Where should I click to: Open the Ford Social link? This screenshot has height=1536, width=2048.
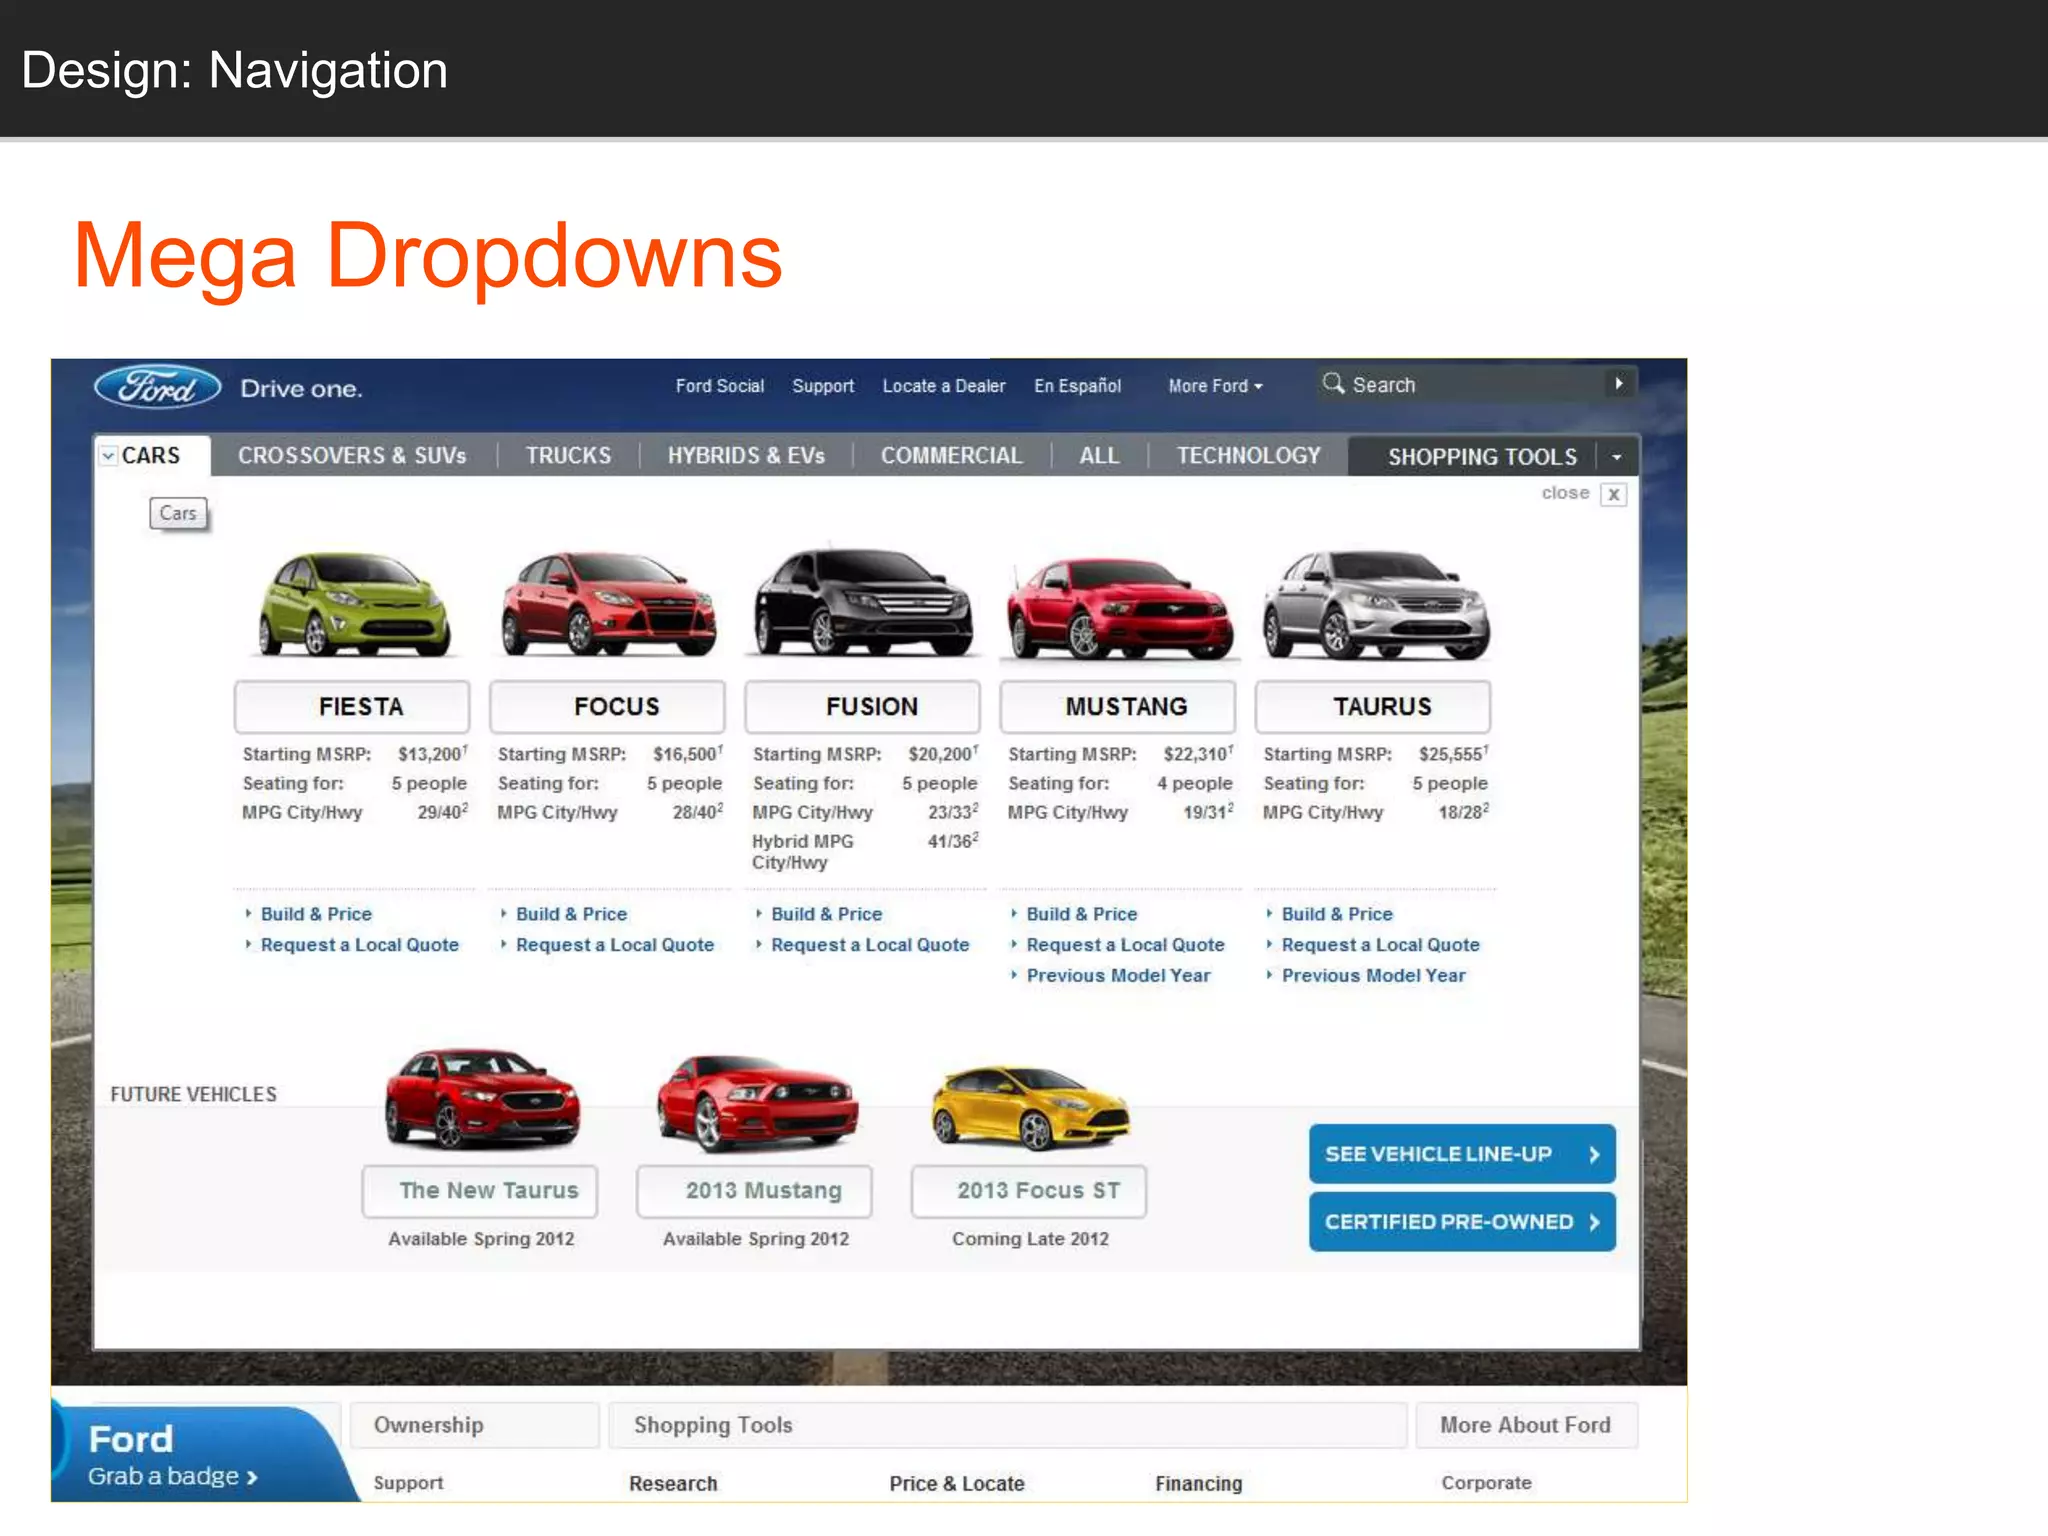(x=719, y=386)
